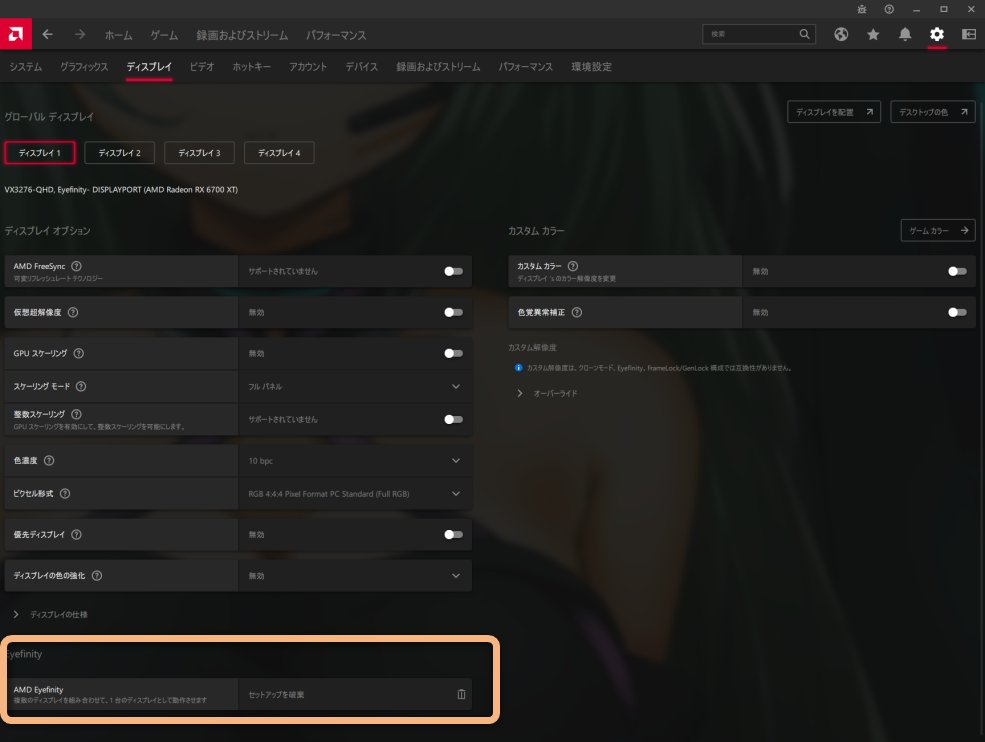Image resolution: width=985 pixels, height=742 pixels.
Task: Enable the カスタム カラー switch
Action: pos(956,270)
